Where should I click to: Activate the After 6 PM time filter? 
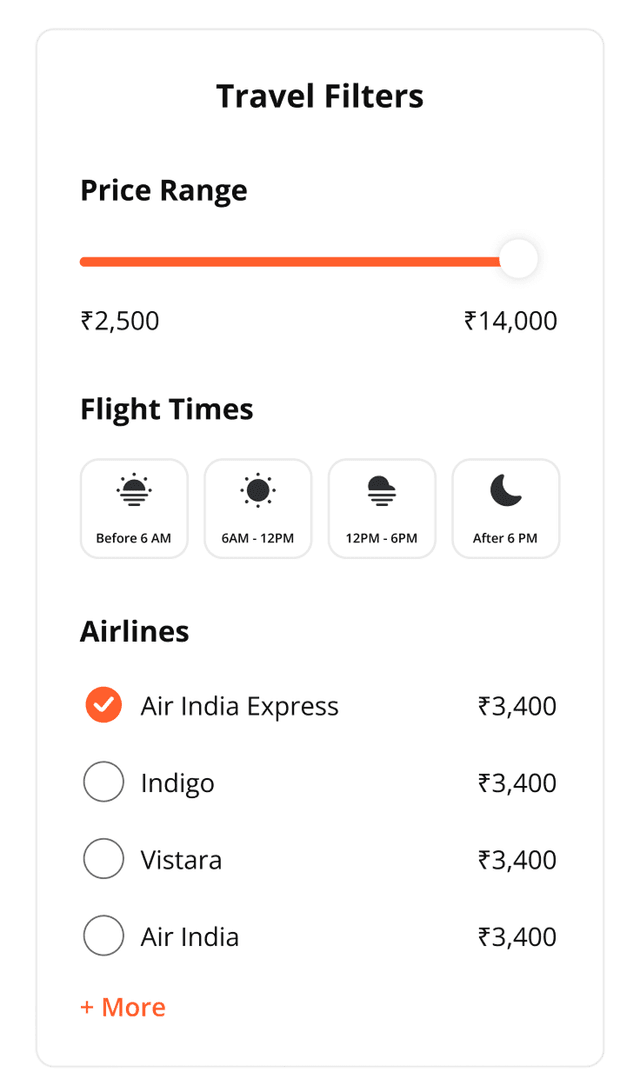tap(506, 508)
